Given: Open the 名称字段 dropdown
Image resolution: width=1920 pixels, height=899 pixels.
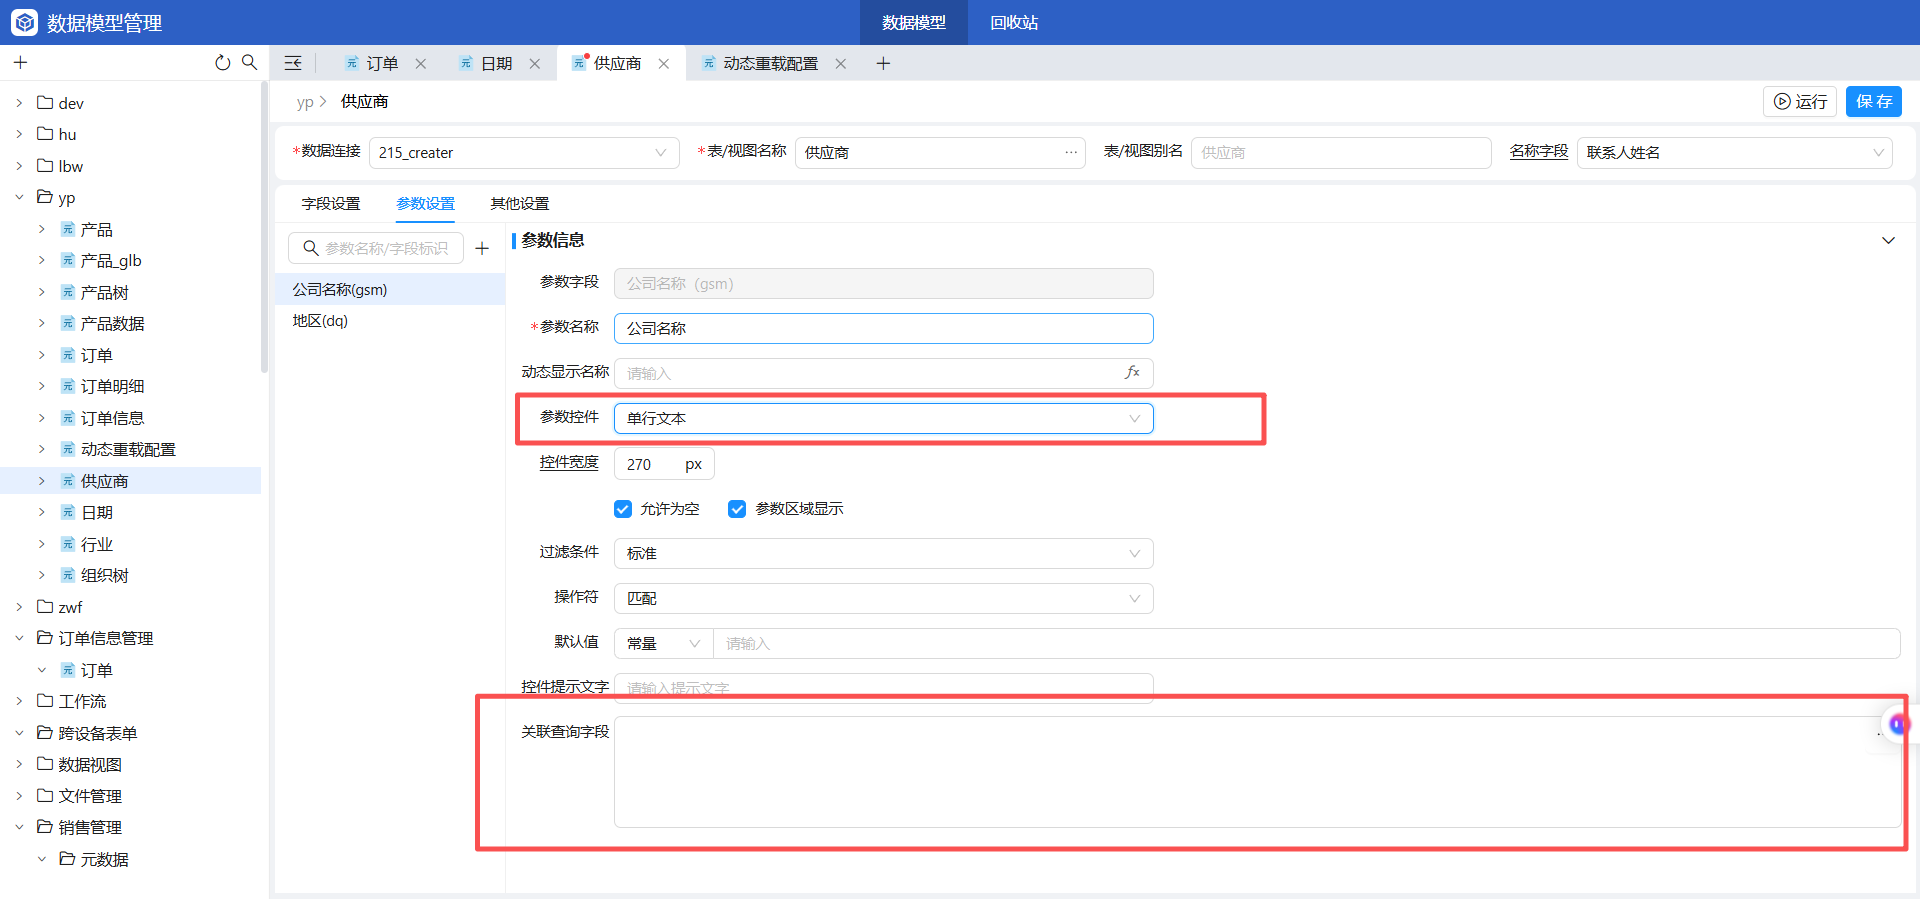Looking at the screenshot, I should 1734,153.
